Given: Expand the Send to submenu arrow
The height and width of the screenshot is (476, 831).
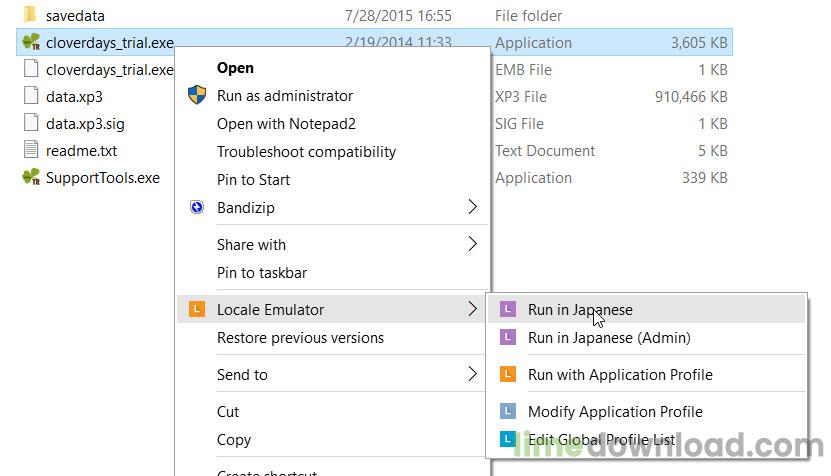Looking at the screenshot, I should point(472,375).
